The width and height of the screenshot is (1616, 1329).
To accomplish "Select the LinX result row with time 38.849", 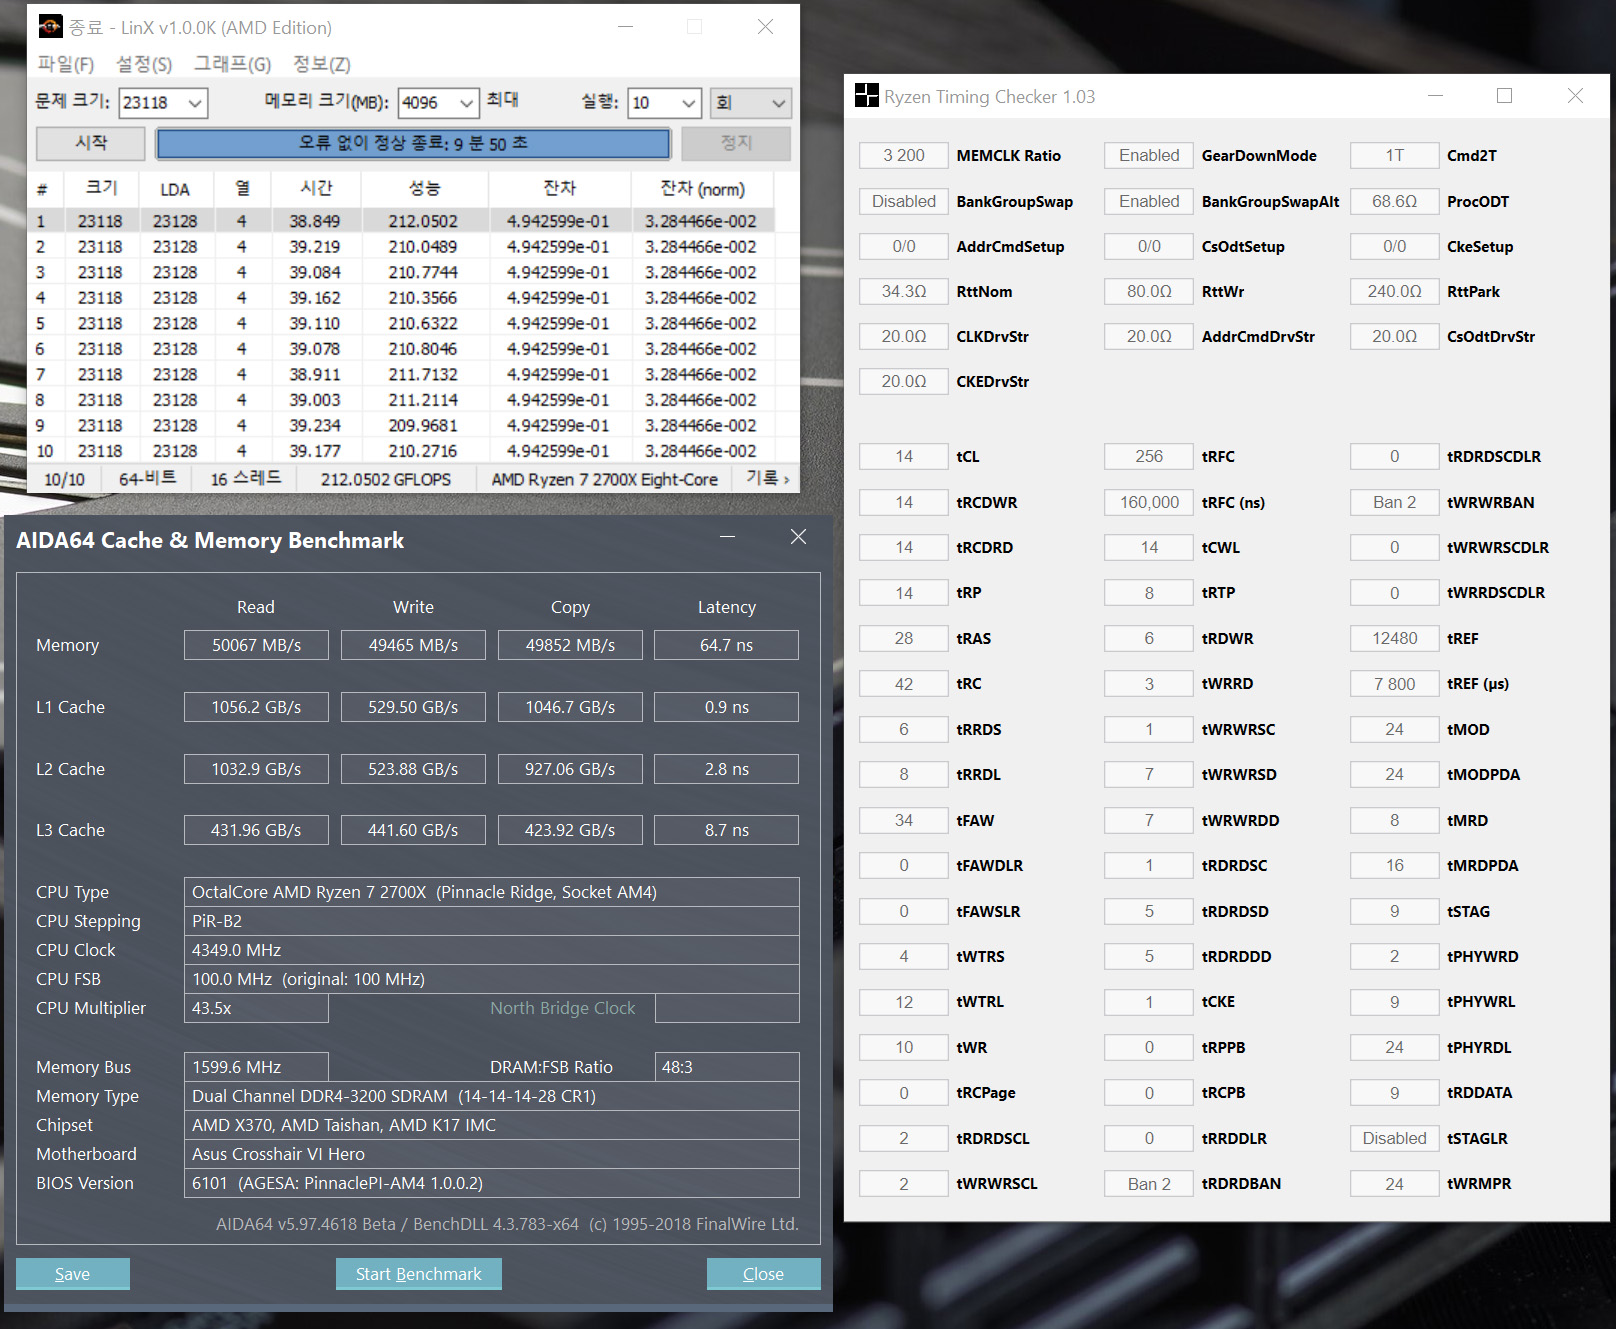I will pos(401,221).
